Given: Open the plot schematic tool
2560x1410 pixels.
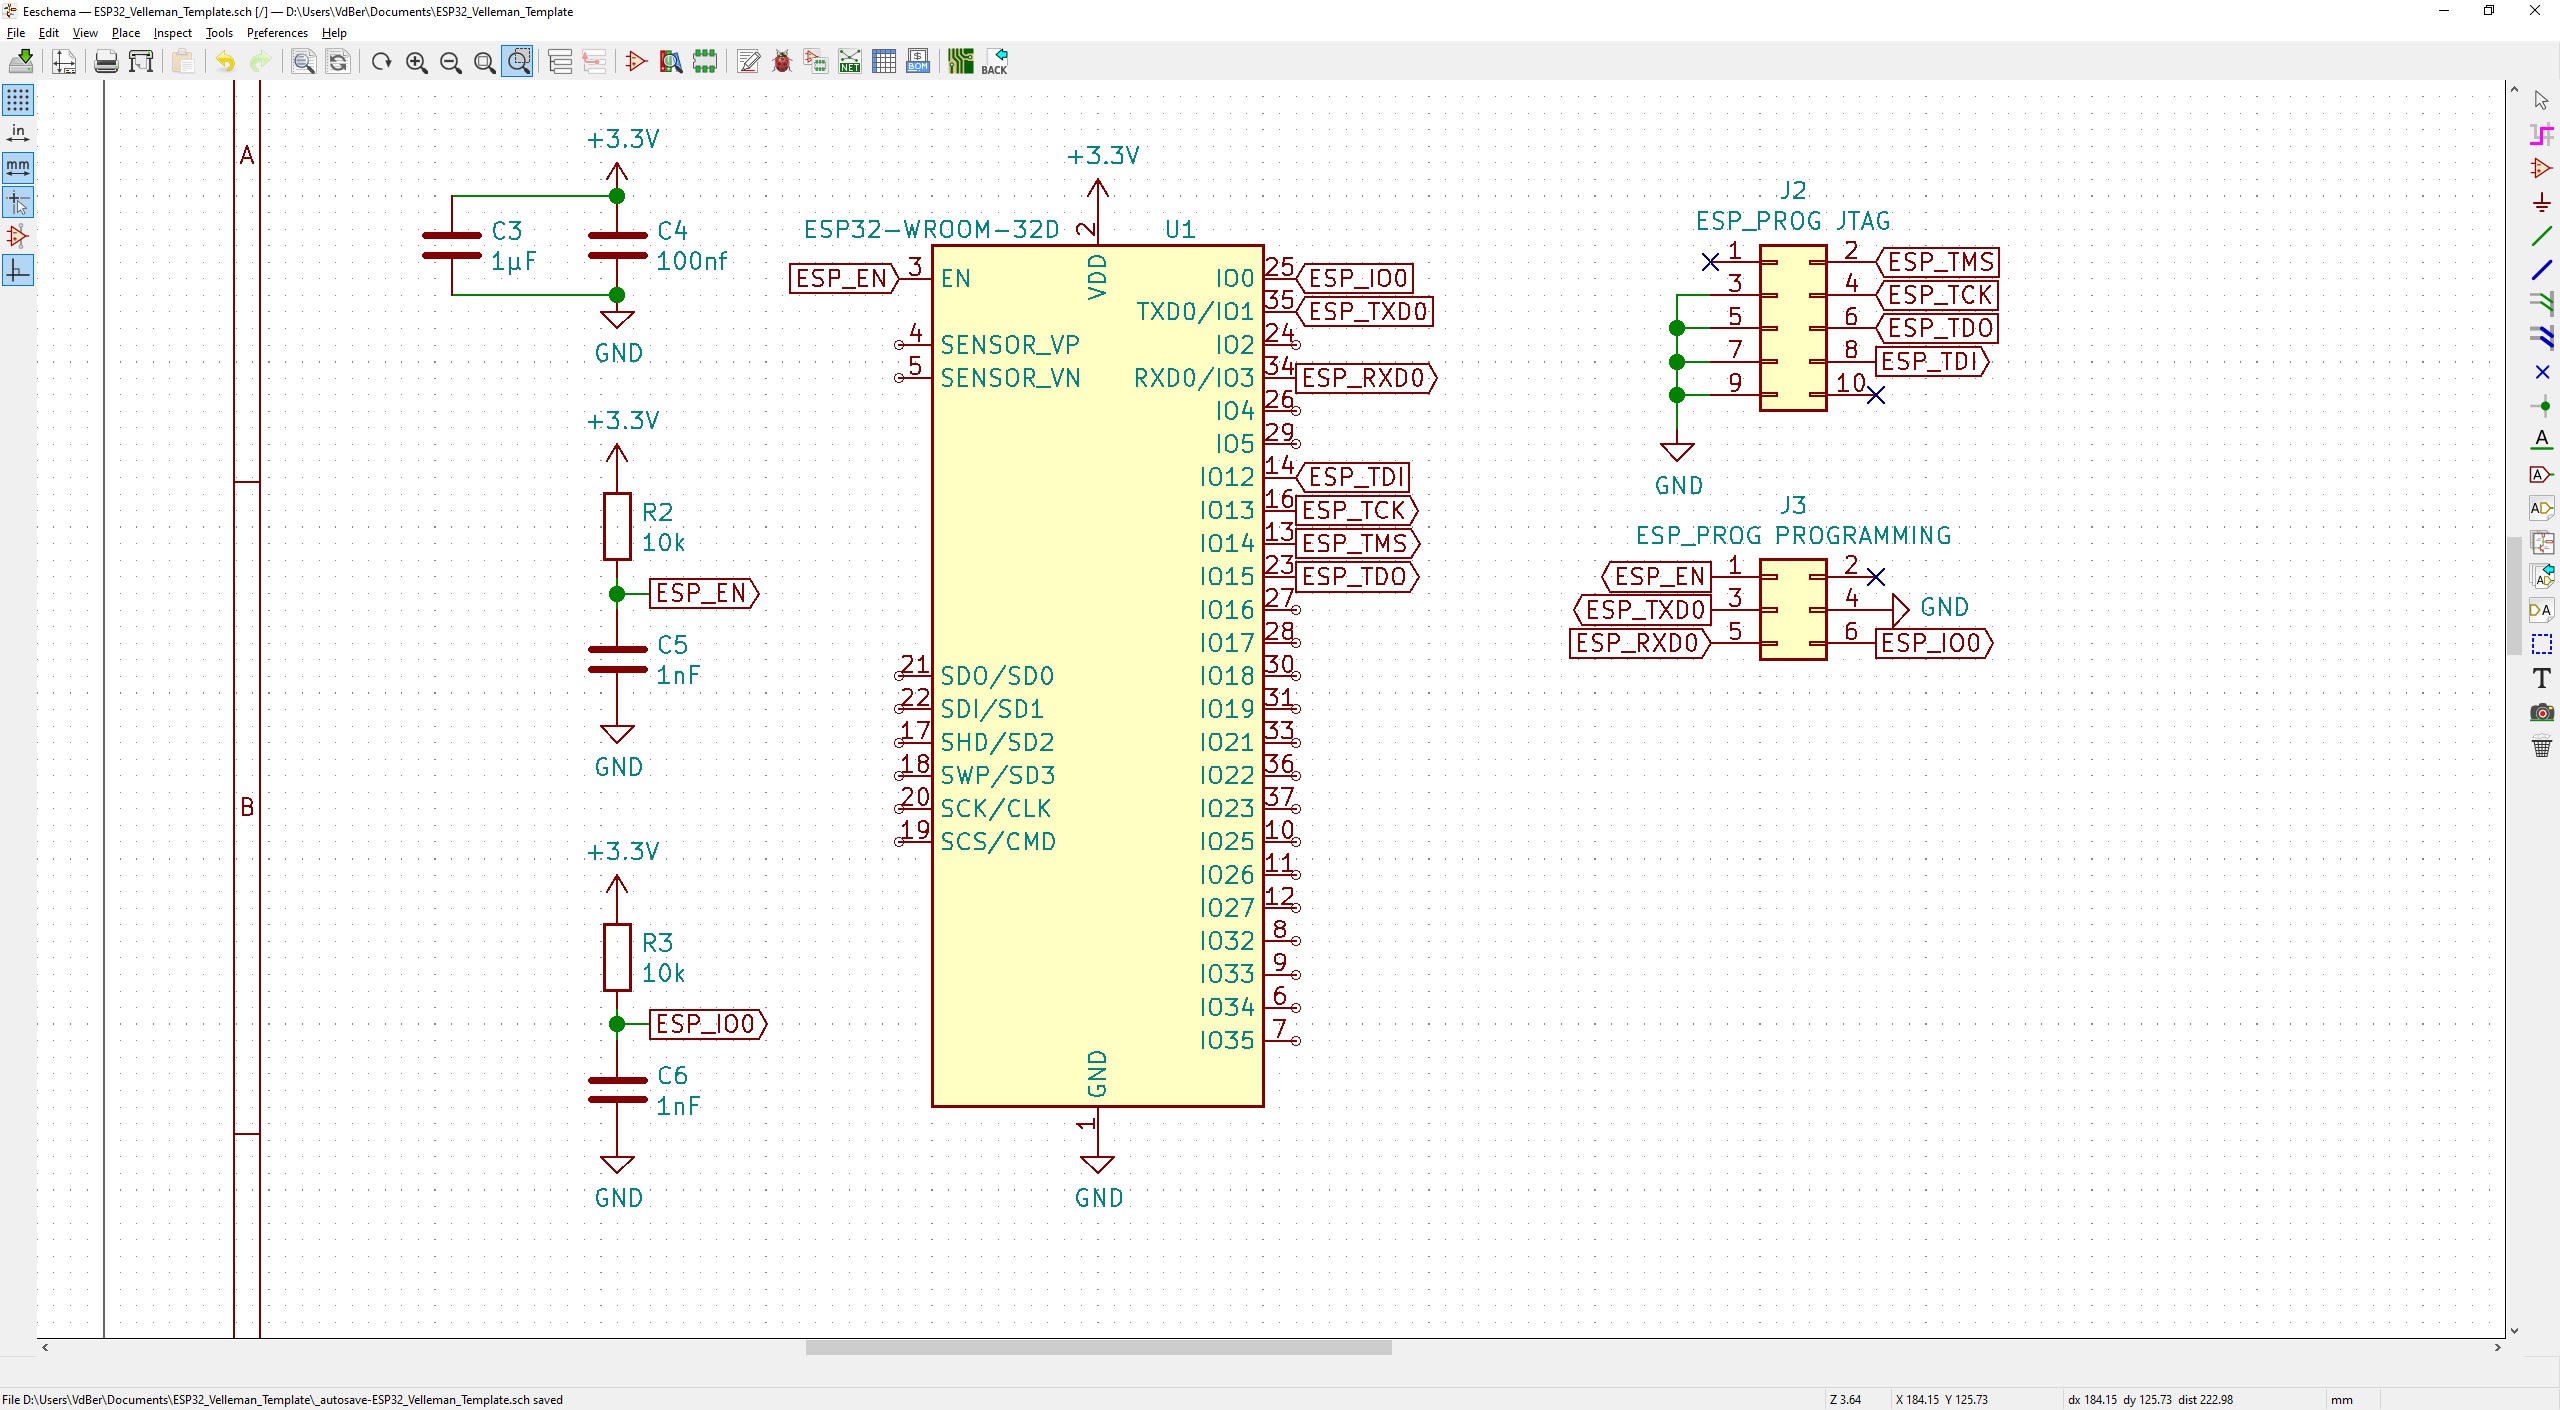Looking at the screenshot, I should [x=141, y=62].
